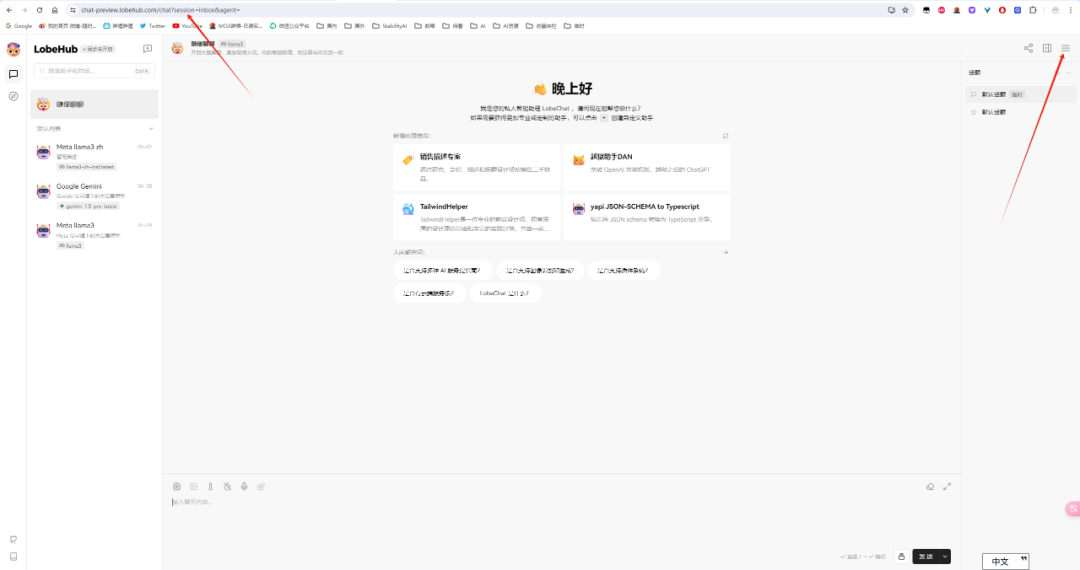1080x570 pixels.
Task: Open the browser three-dot menu
Action: pos(1070,10)
